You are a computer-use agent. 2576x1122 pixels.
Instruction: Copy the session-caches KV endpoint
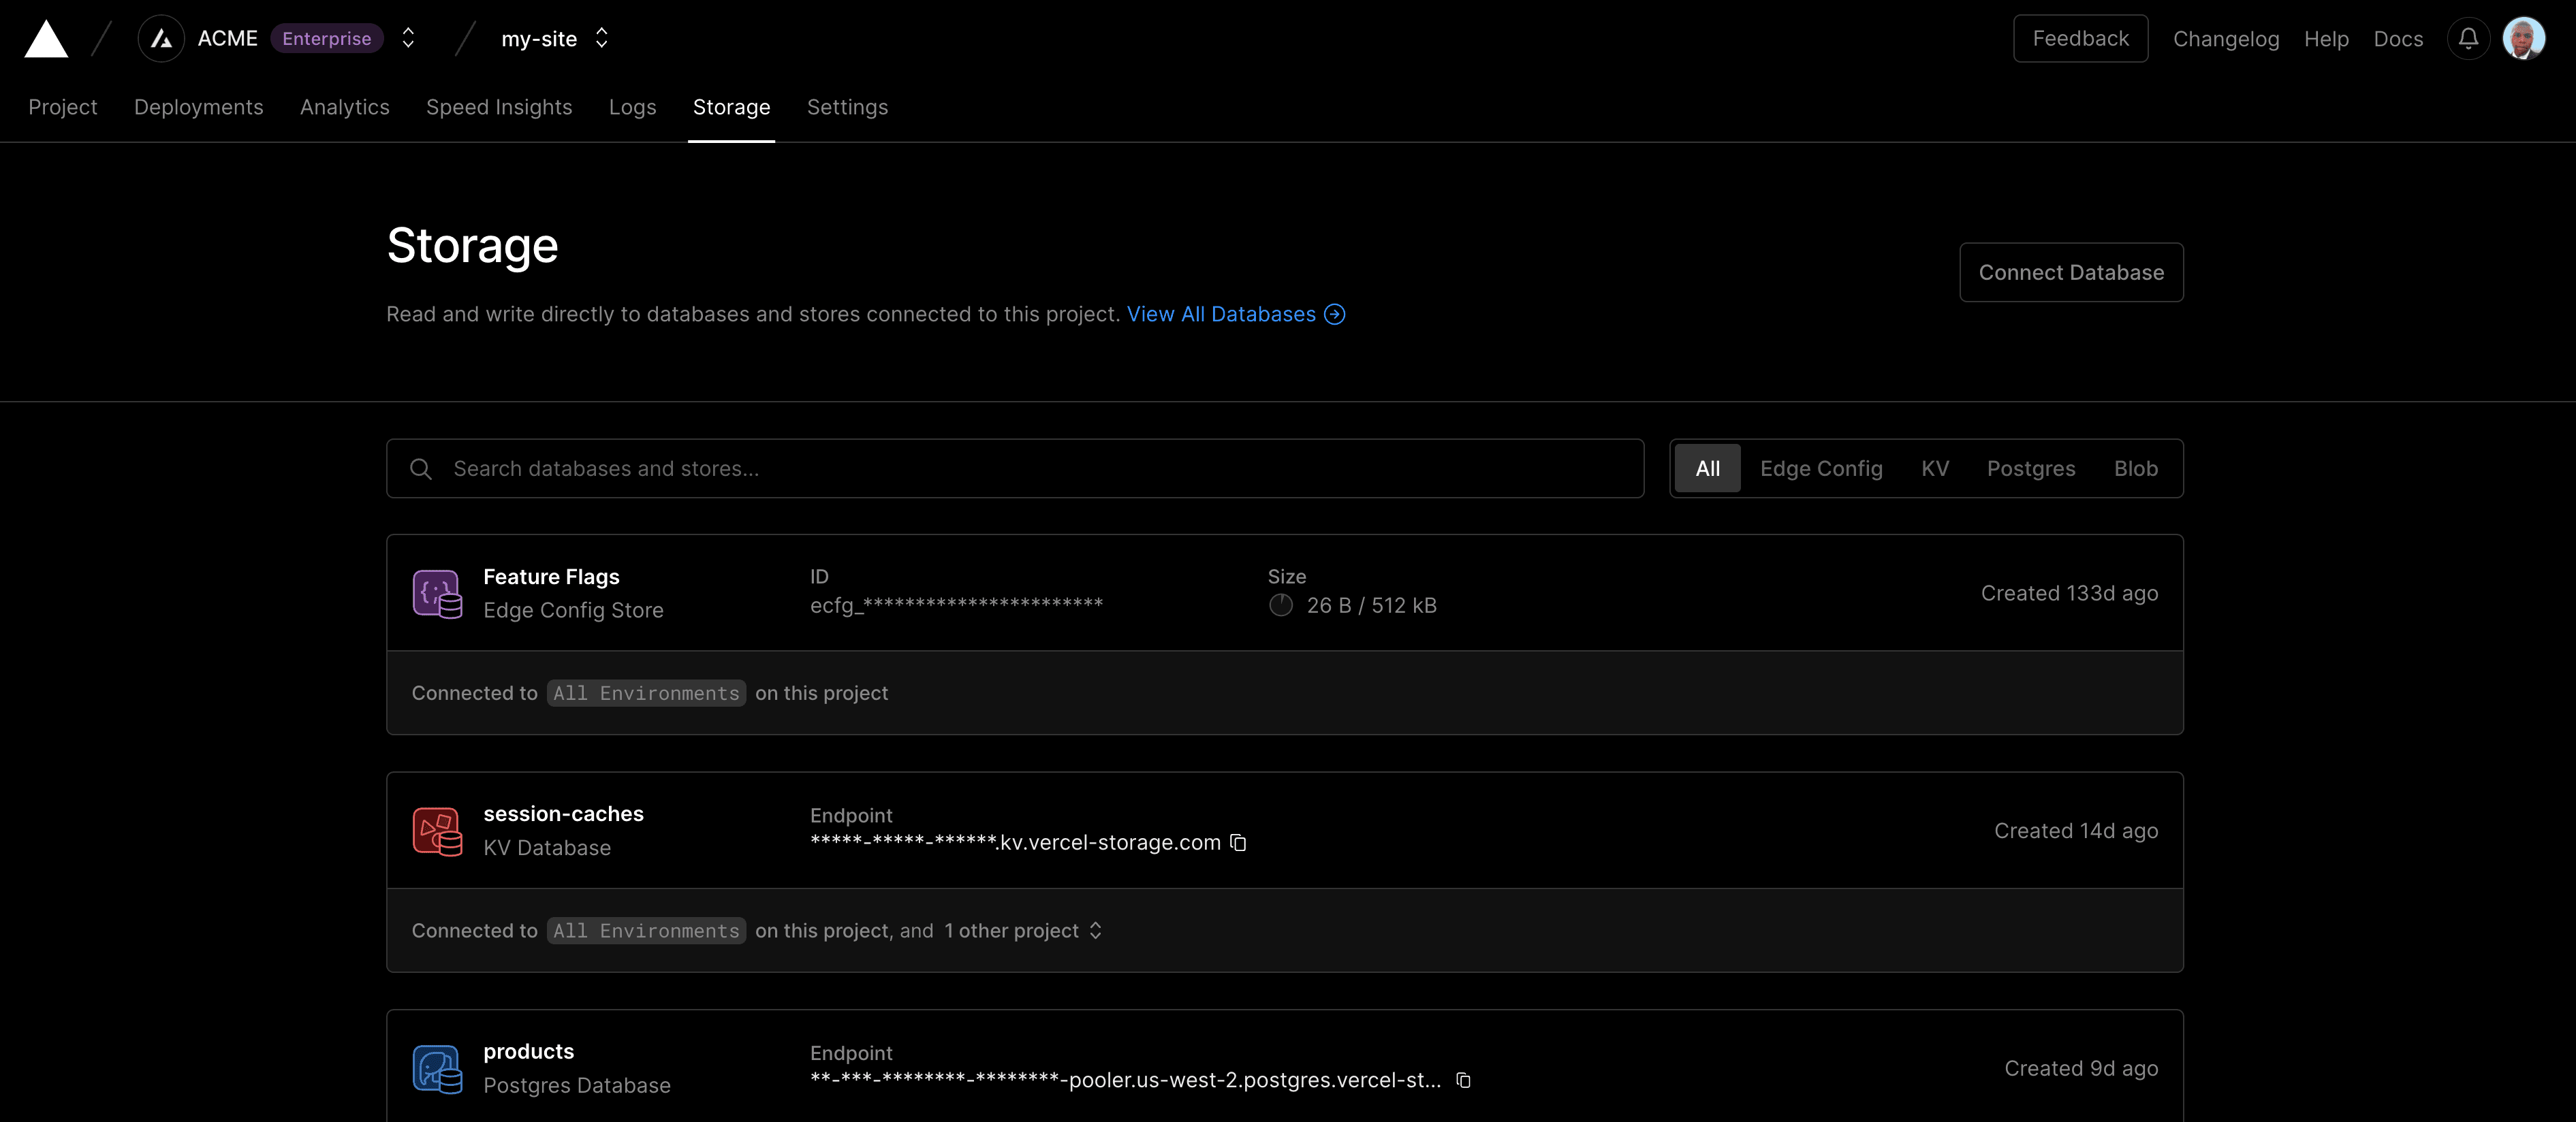point(1238,843)
